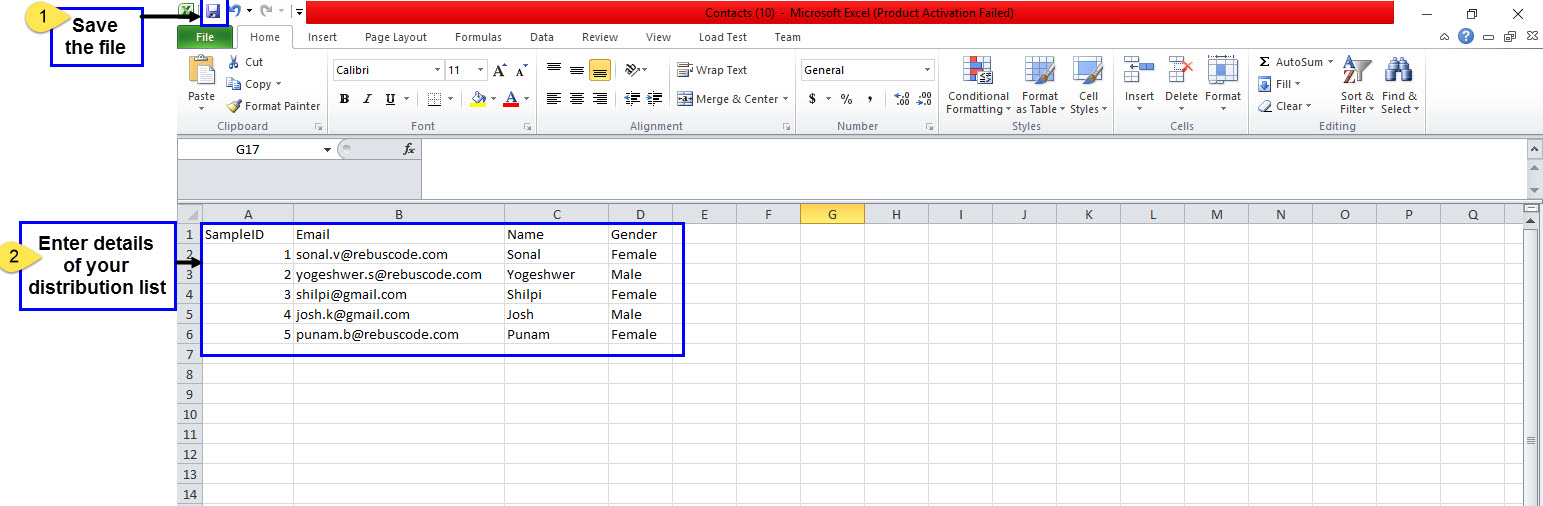Open the Copy dropdown arrow
Viewport: 1543px width, 506px height.
(278, 84)
